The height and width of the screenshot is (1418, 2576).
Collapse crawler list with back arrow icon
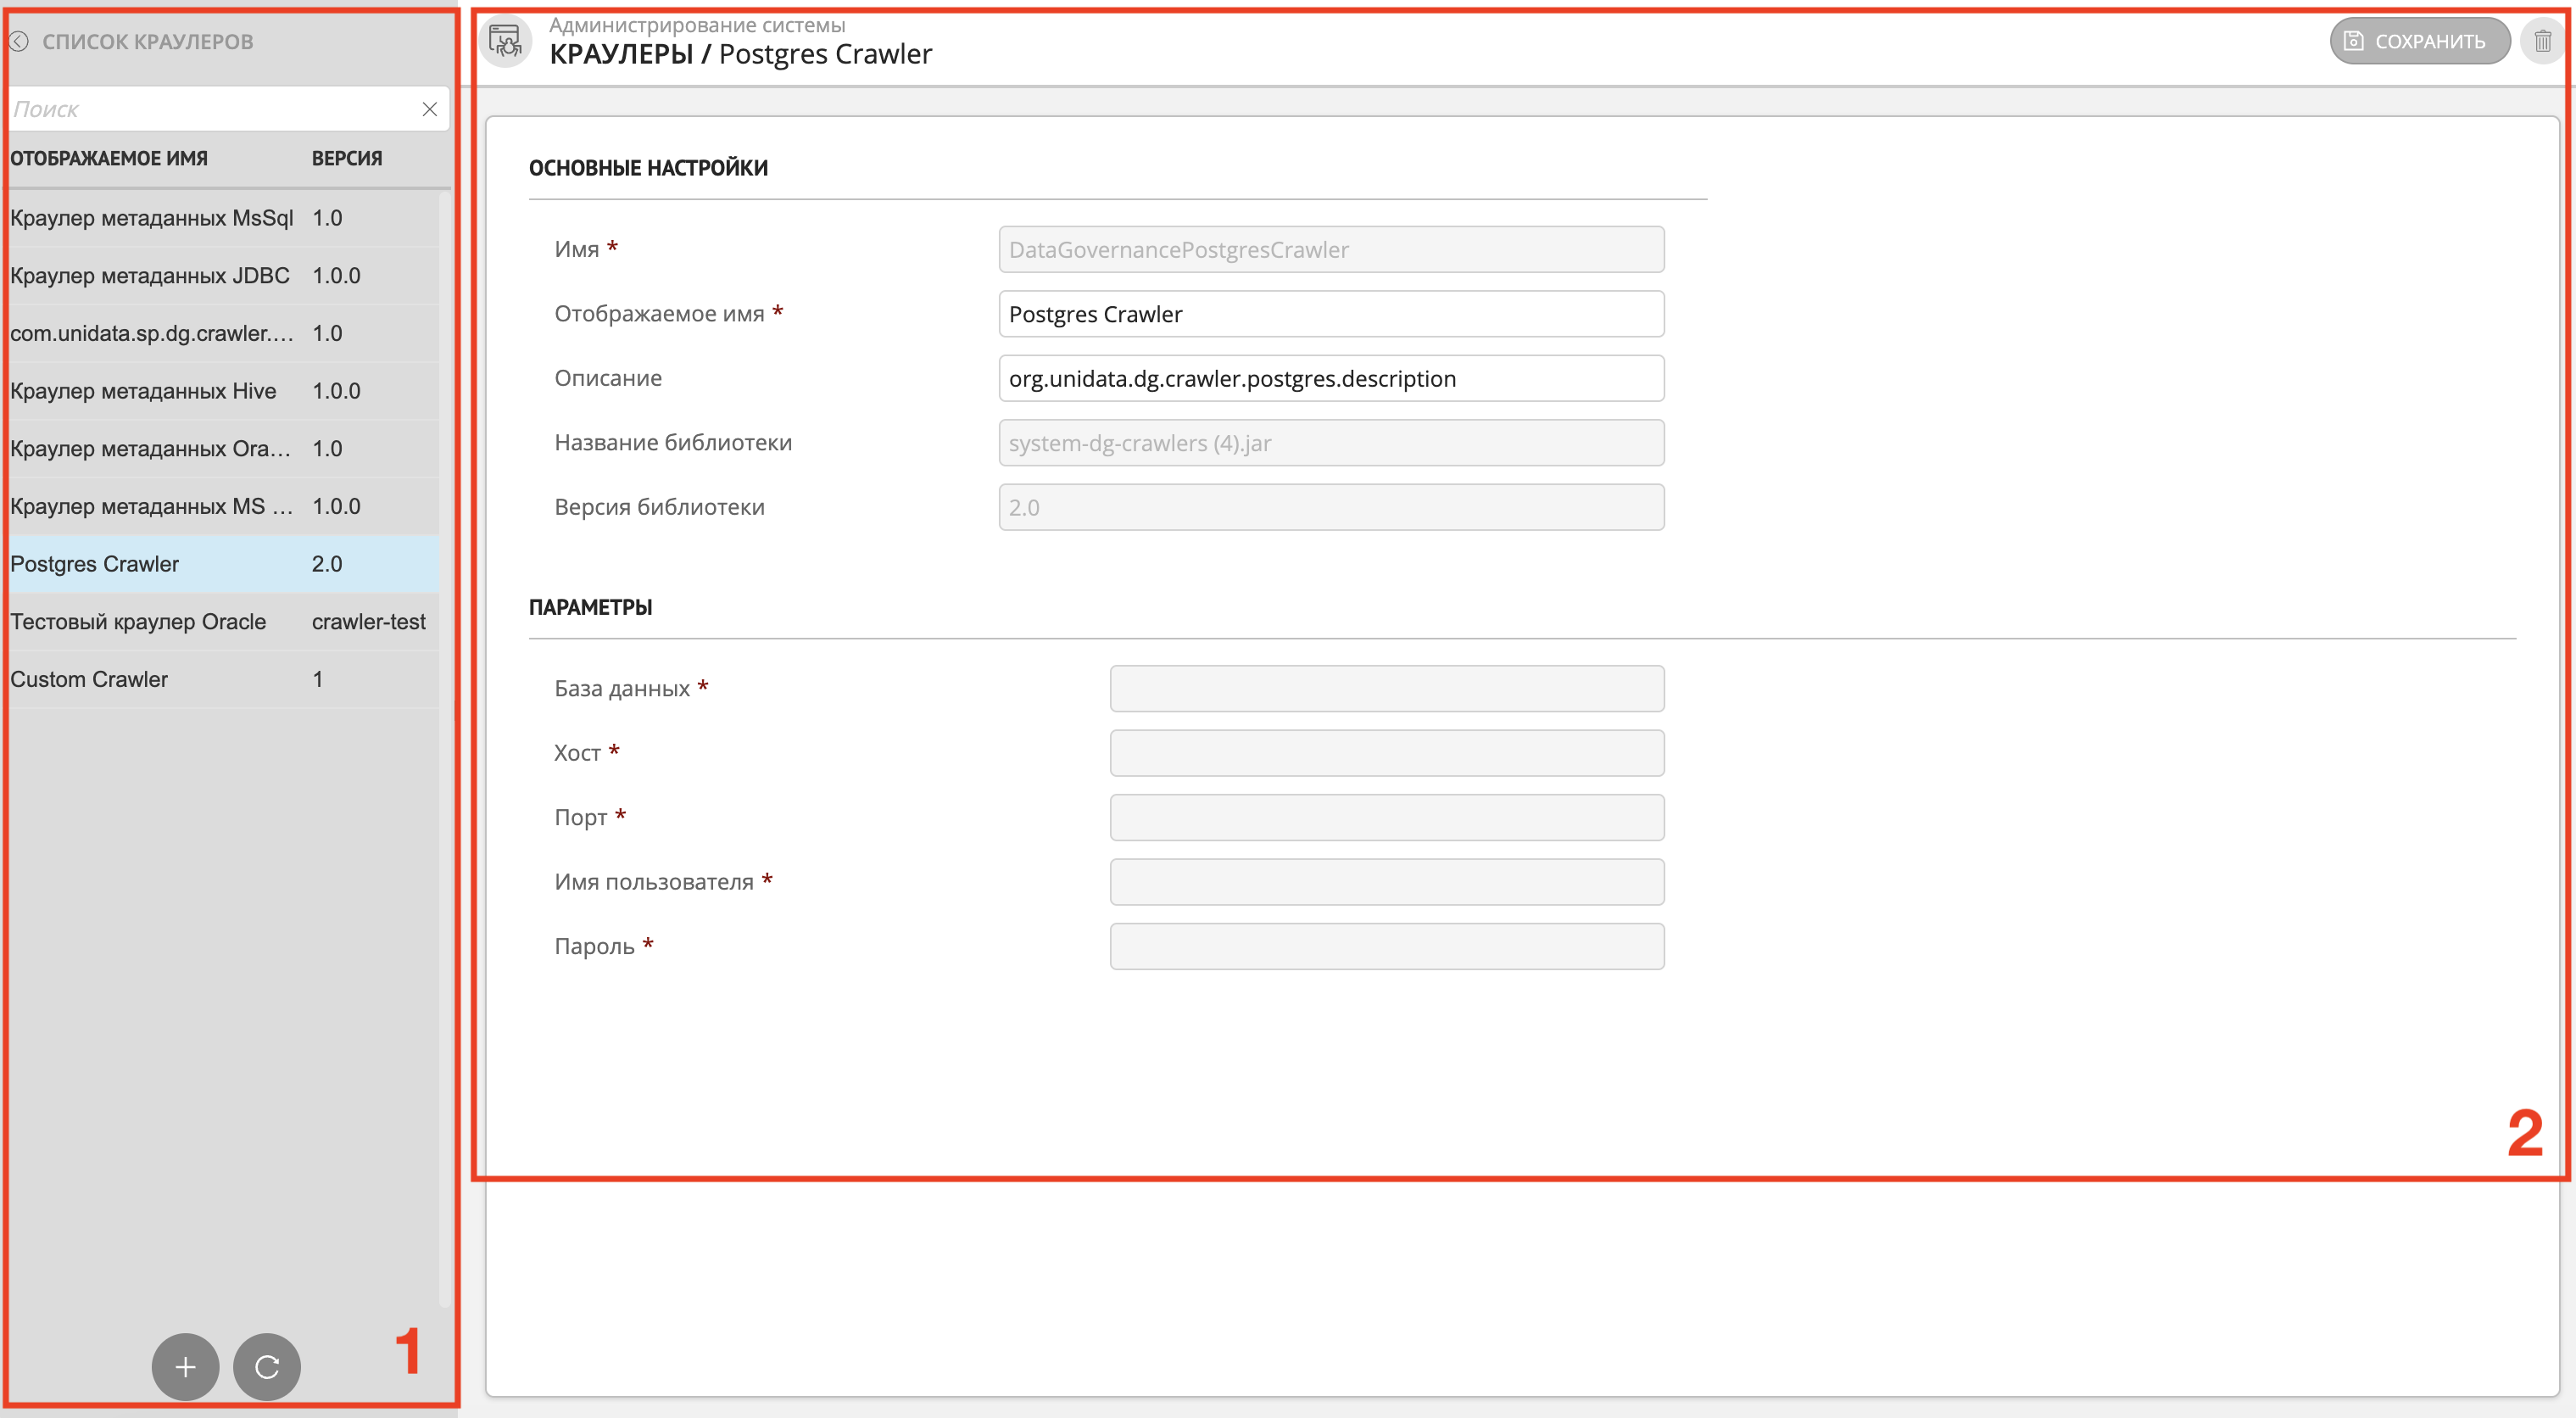[x=19, y=42]
